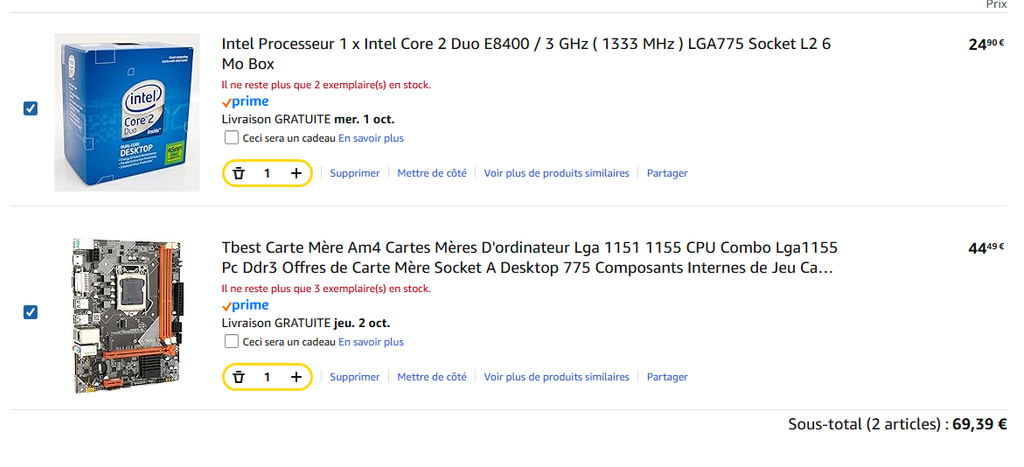Image resolution: width=1024 pixels, height=467 pixels.
Task: Click Supprimer for the Tbest motherboard
Action: pyautogui.click(x=355, y=377)
